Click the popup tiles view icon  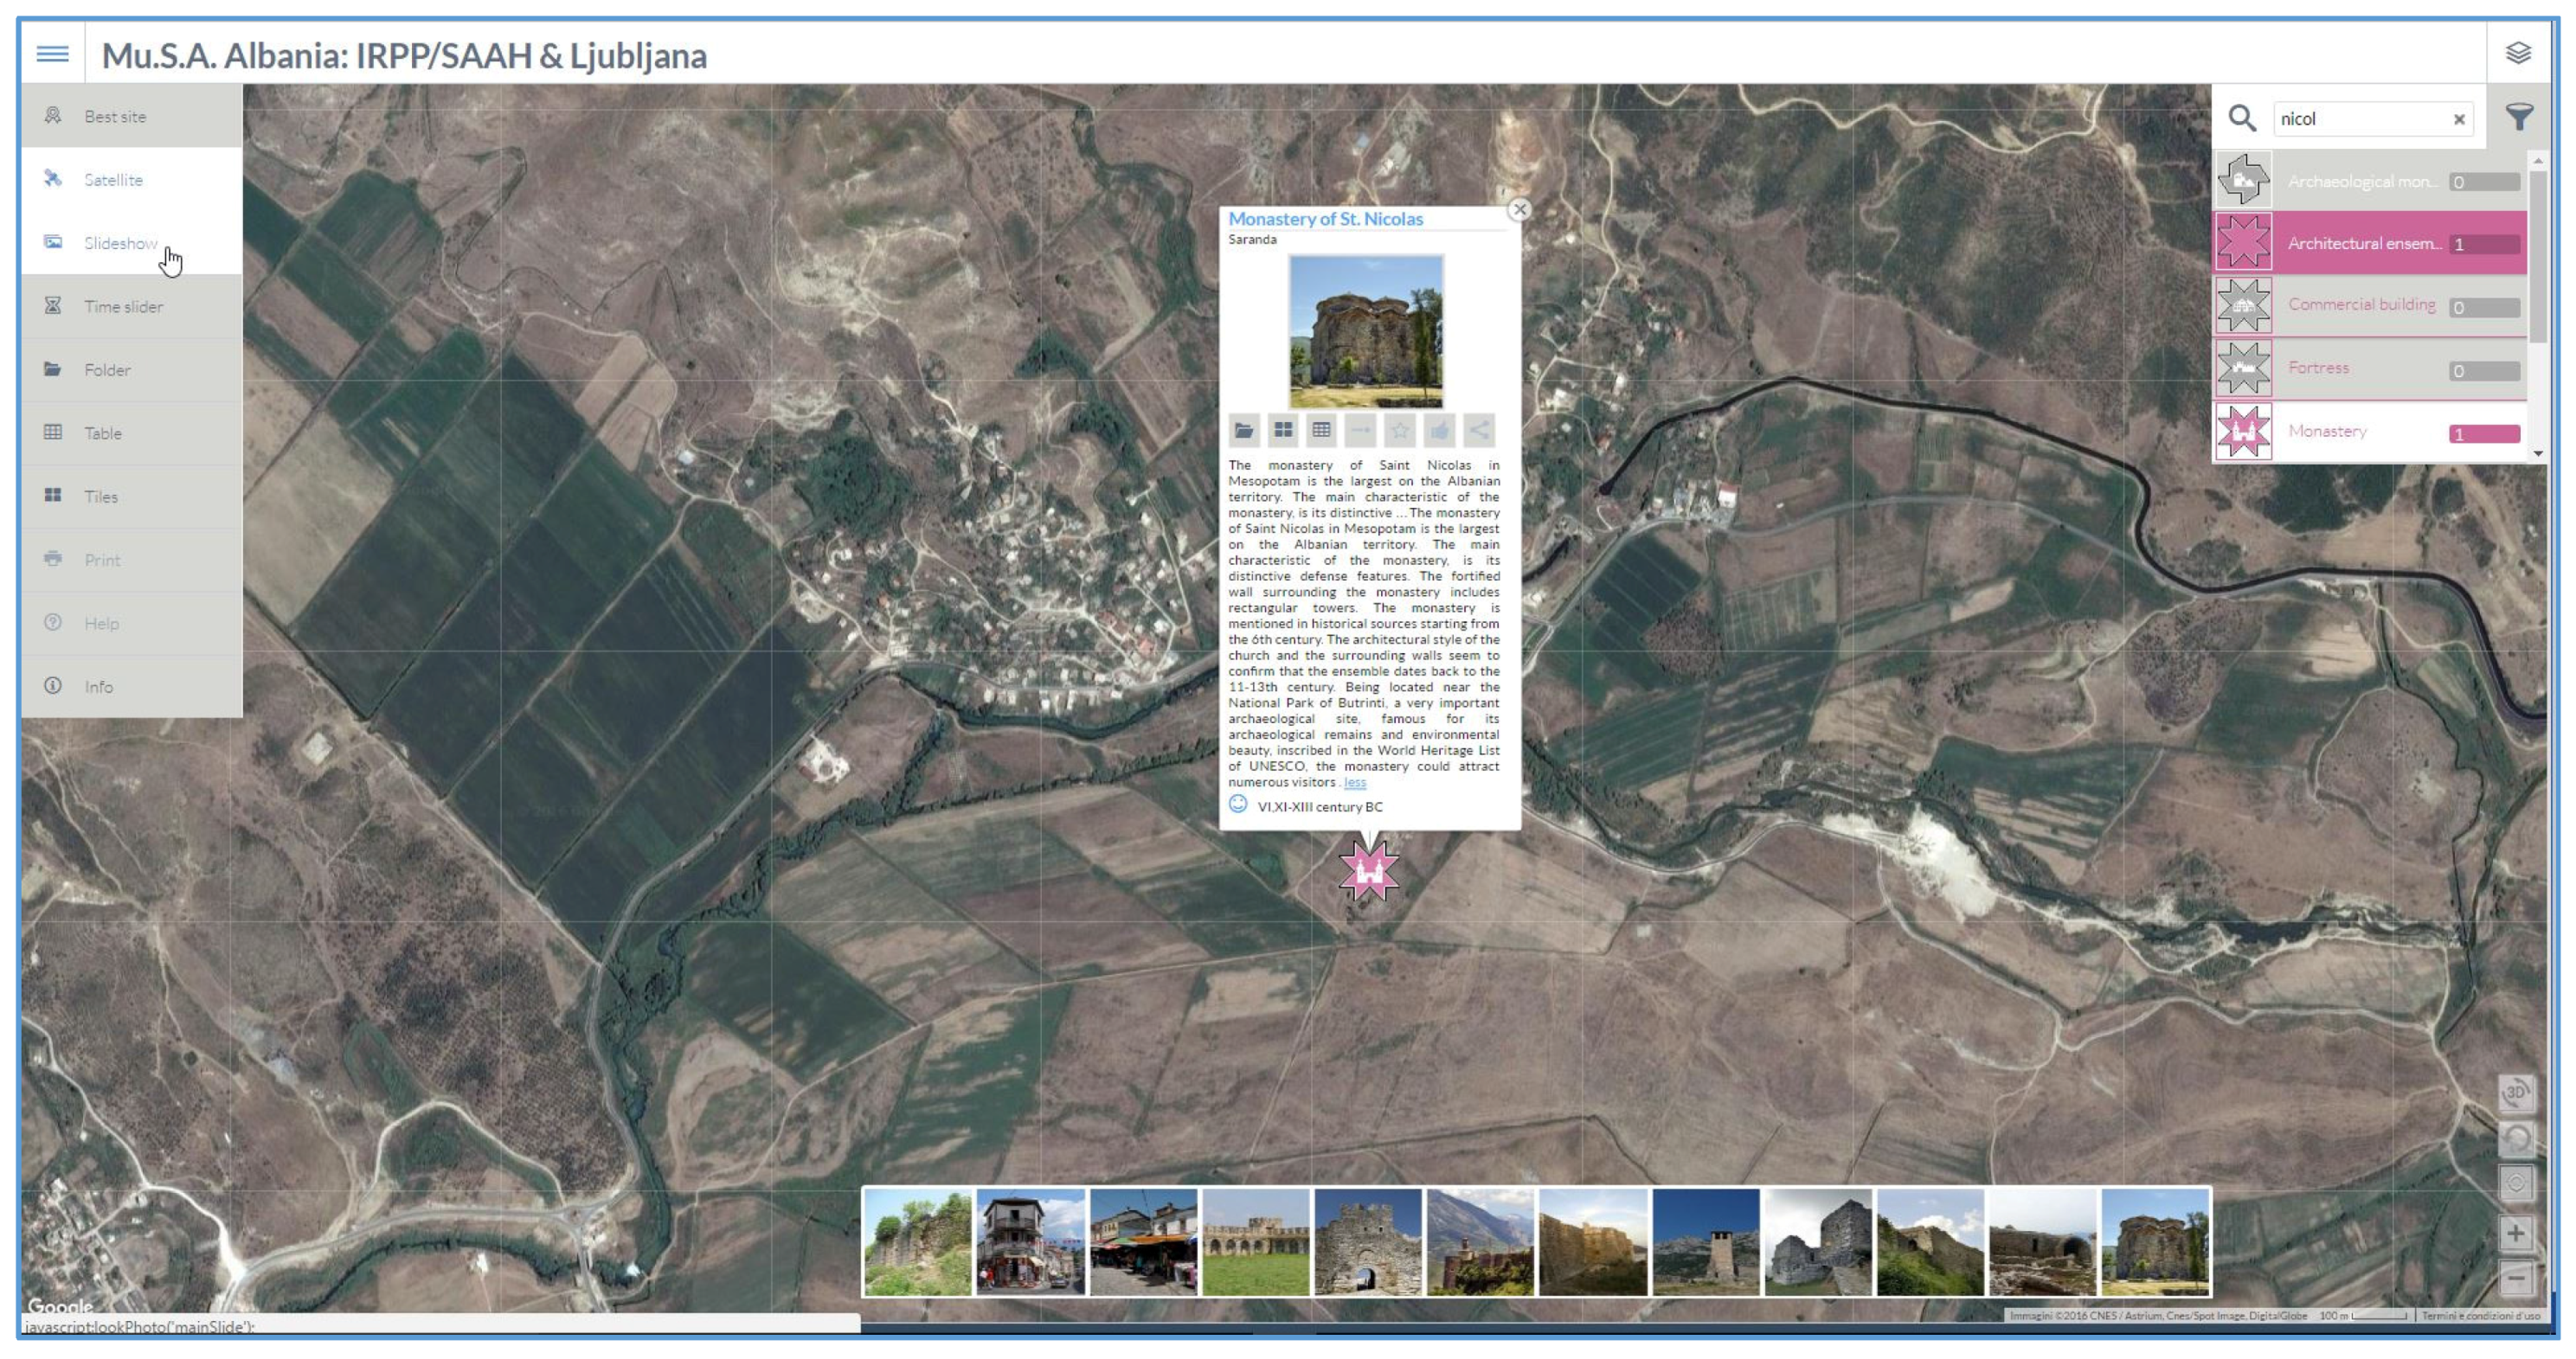click(1282, 431)
